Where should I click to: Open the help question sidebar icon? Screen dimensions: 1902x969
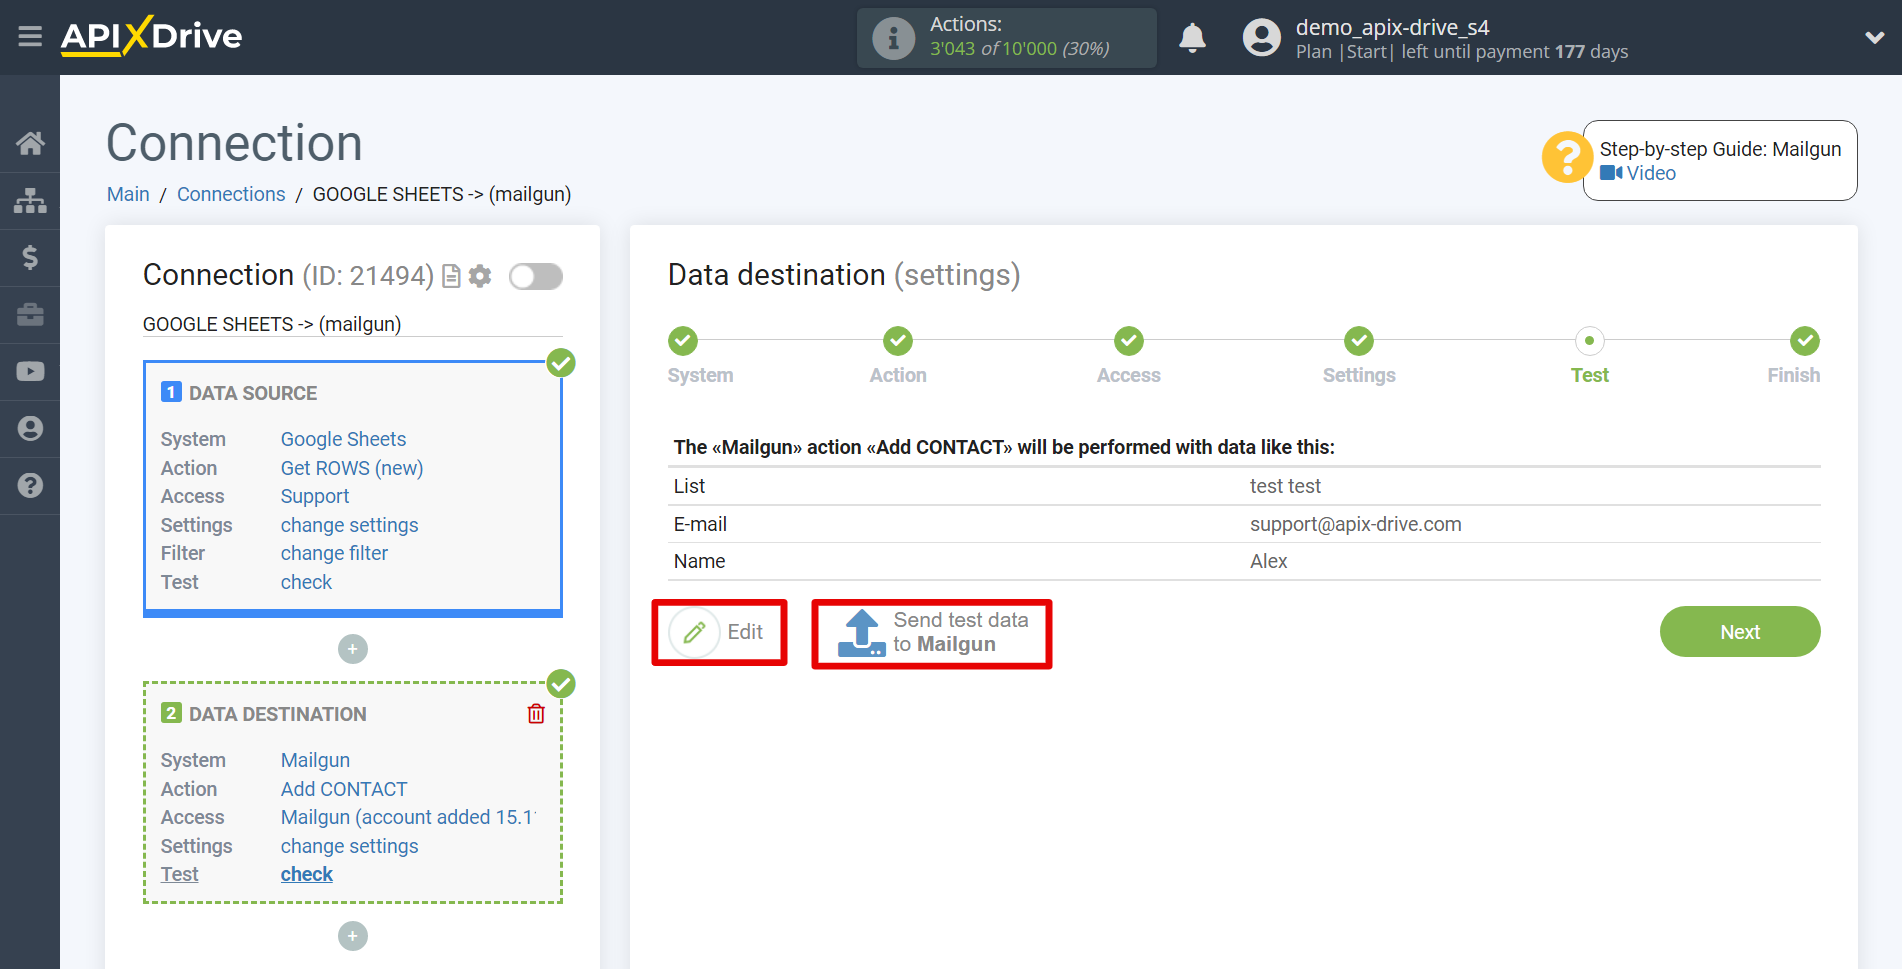[30, 485]
